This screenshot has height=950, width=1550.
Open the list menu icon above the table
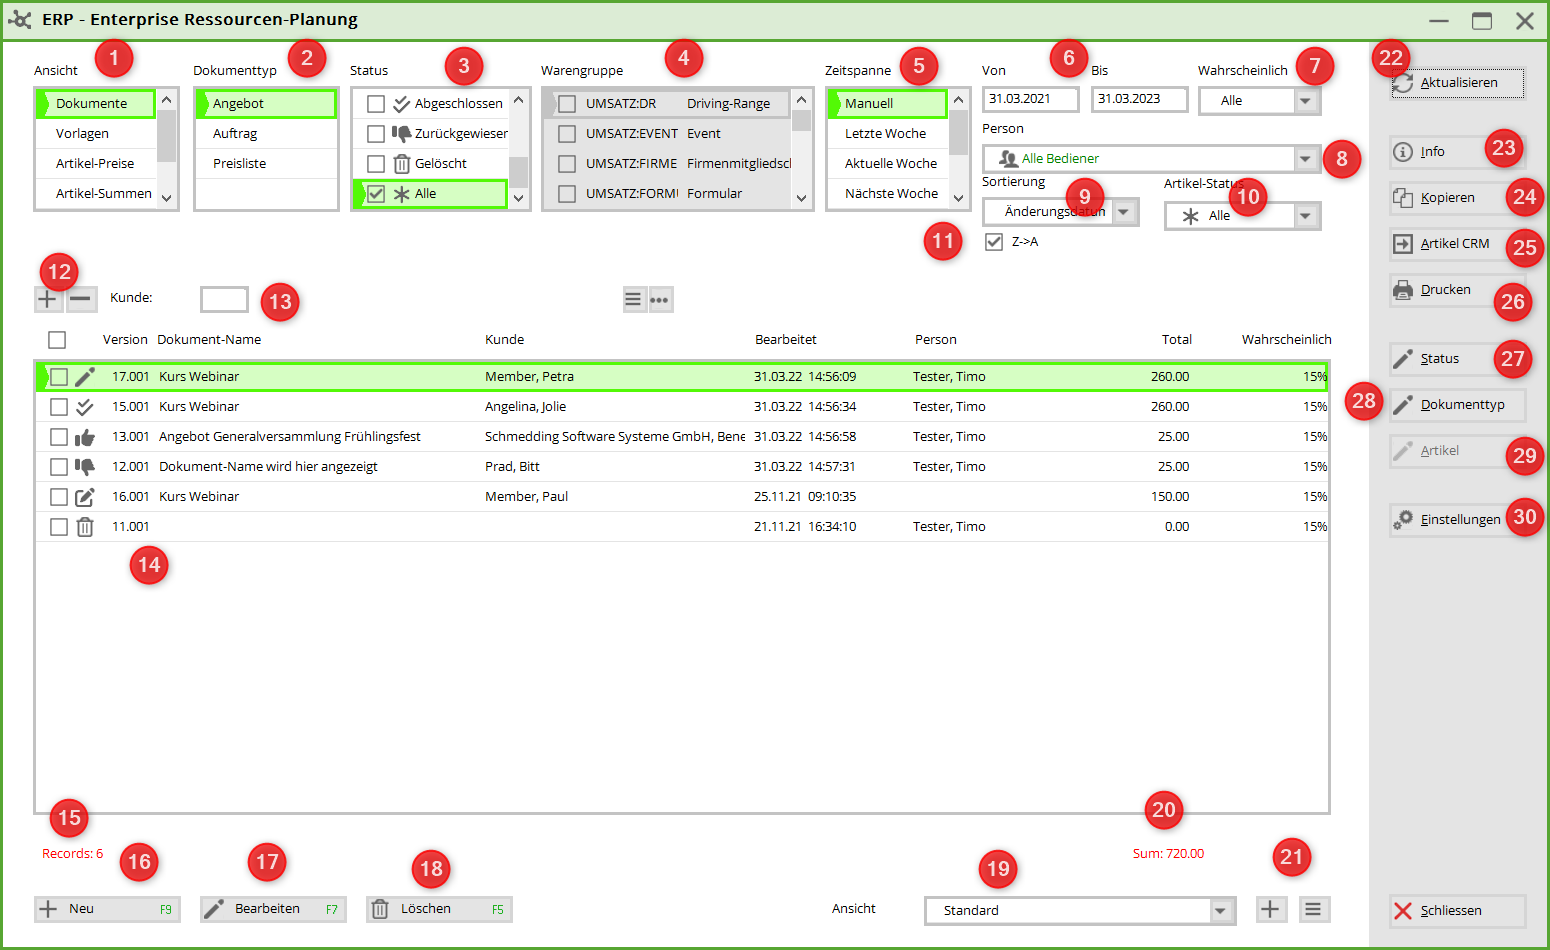(x=633, y=299)
